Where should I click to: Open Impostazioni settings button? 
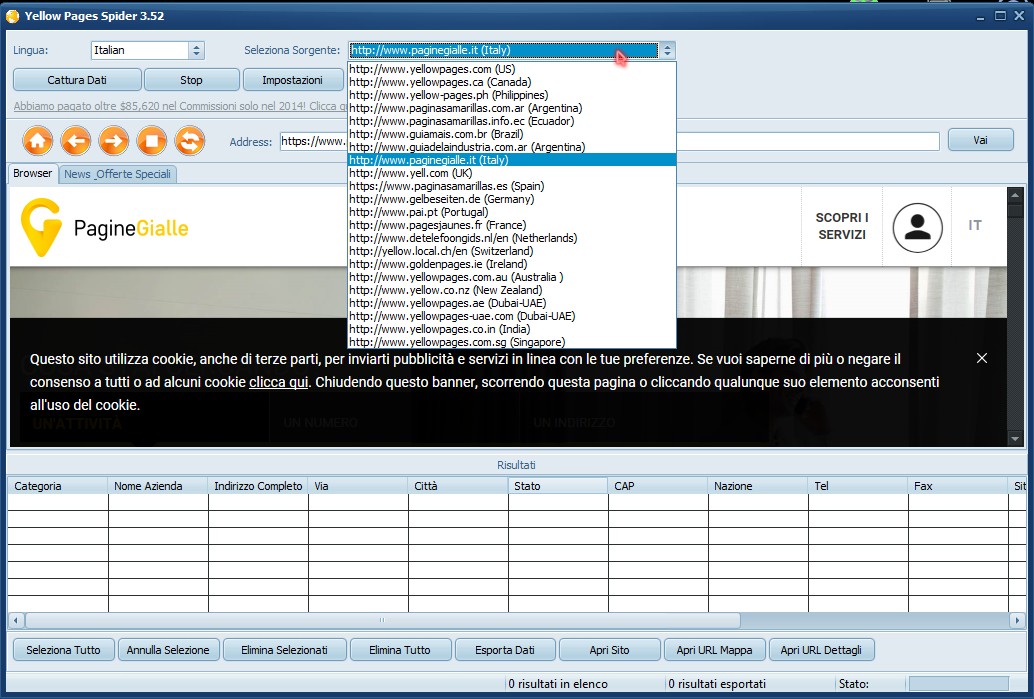[x=293, y=80]
